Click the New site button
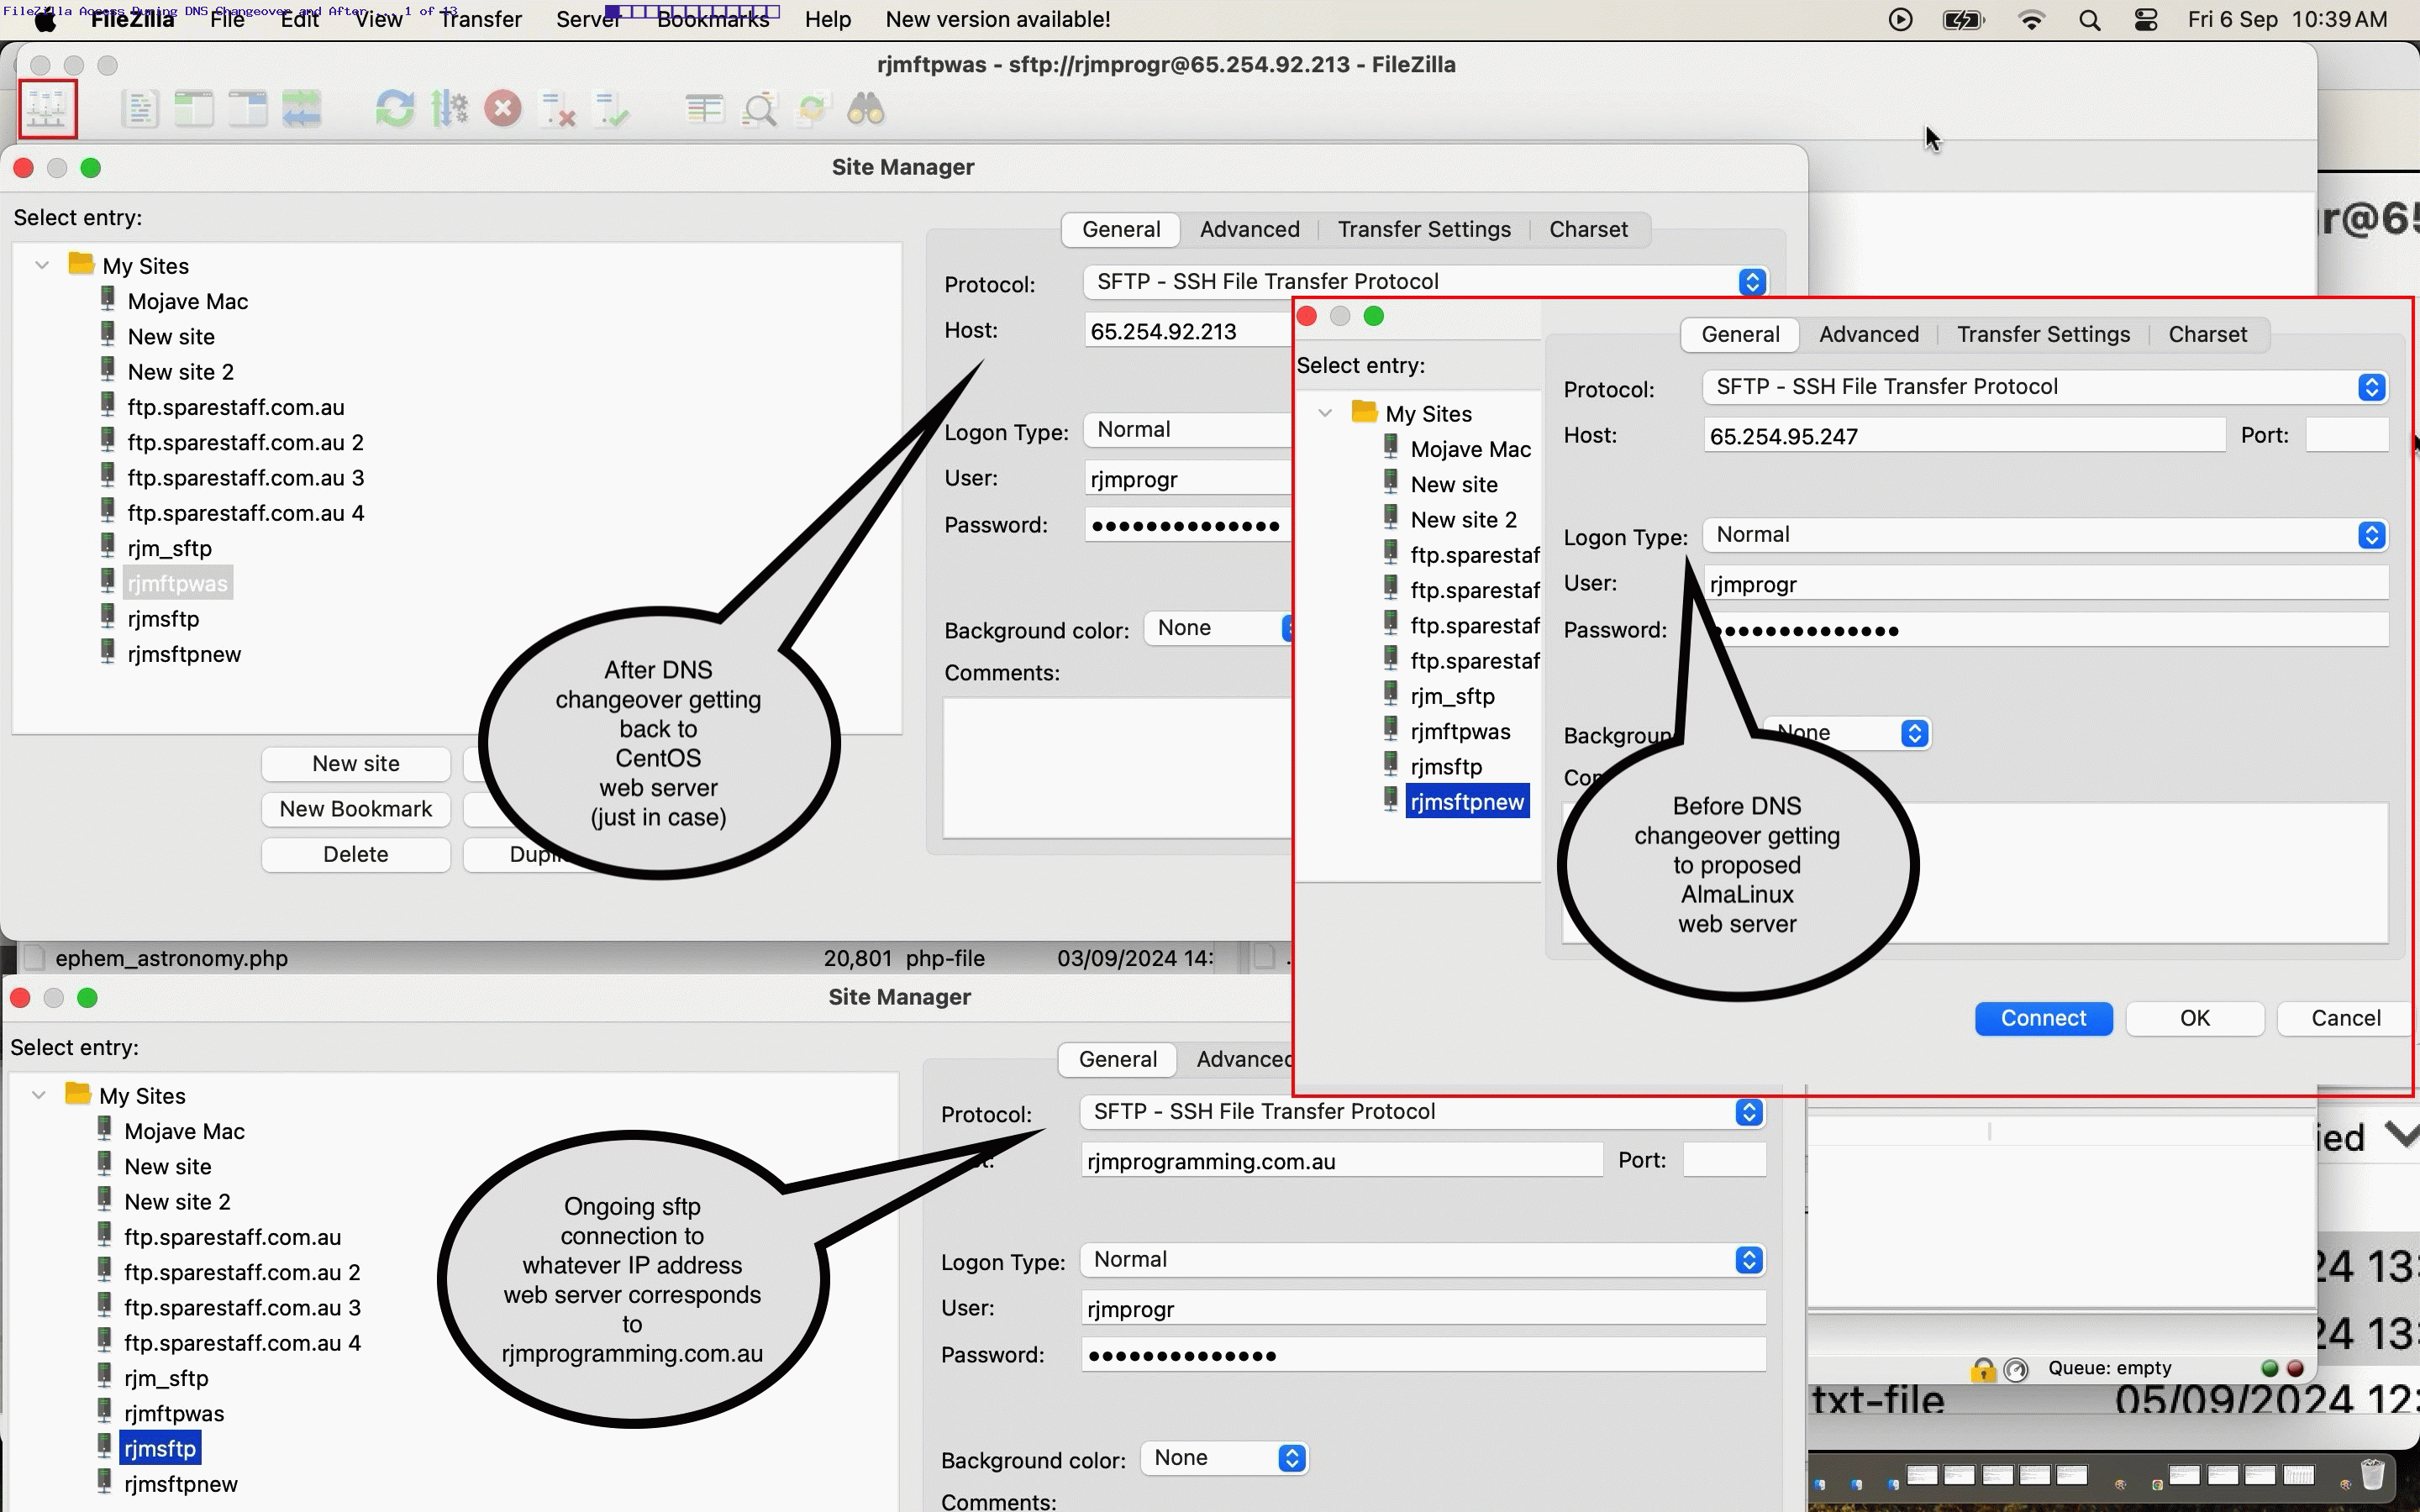Viewport: 2420px width, 1512px height. [356, 764]
